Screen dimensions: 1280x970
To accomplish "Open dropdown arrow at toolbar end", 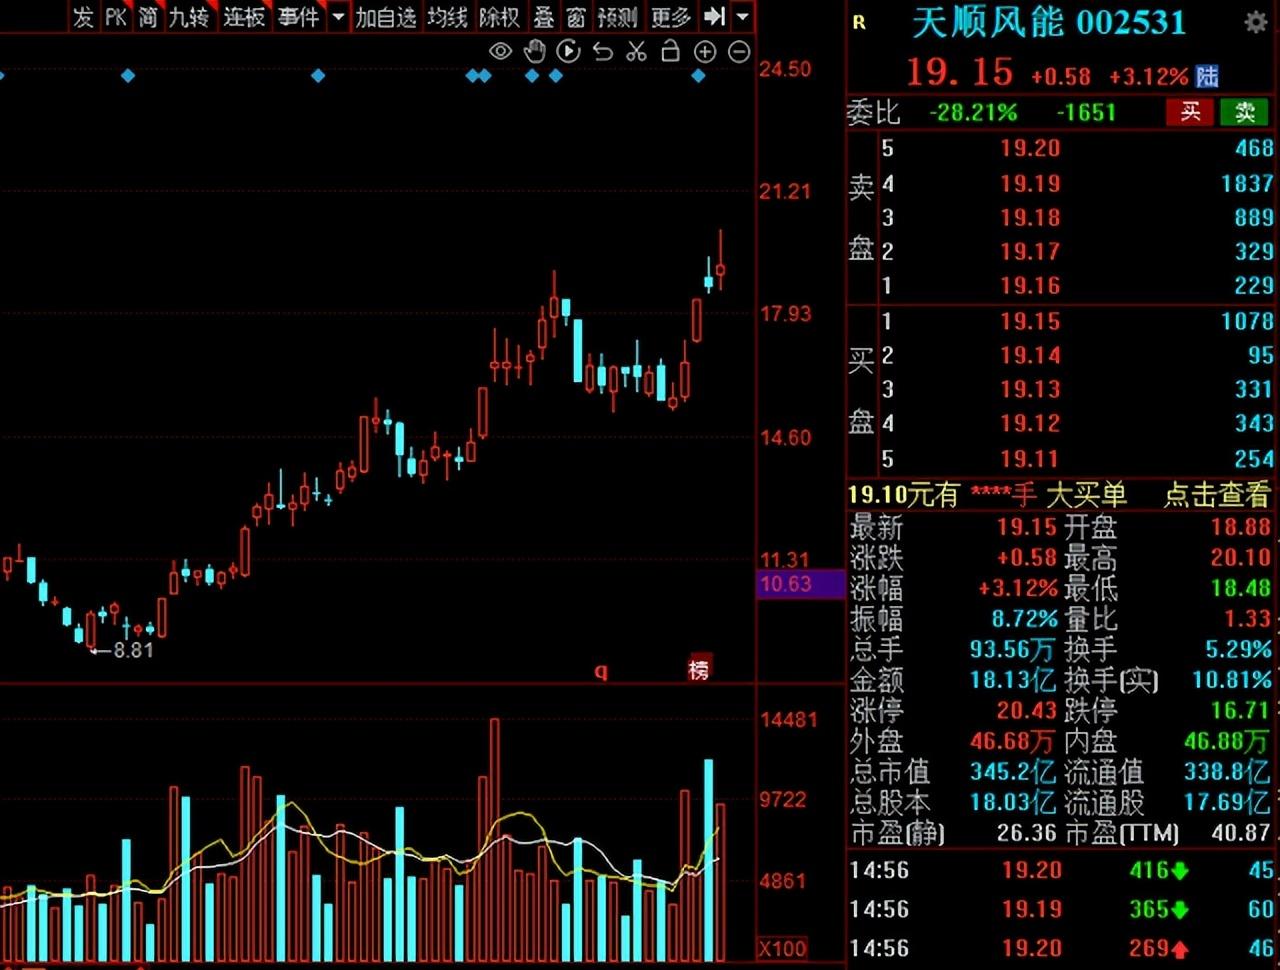I will point(742,17).
